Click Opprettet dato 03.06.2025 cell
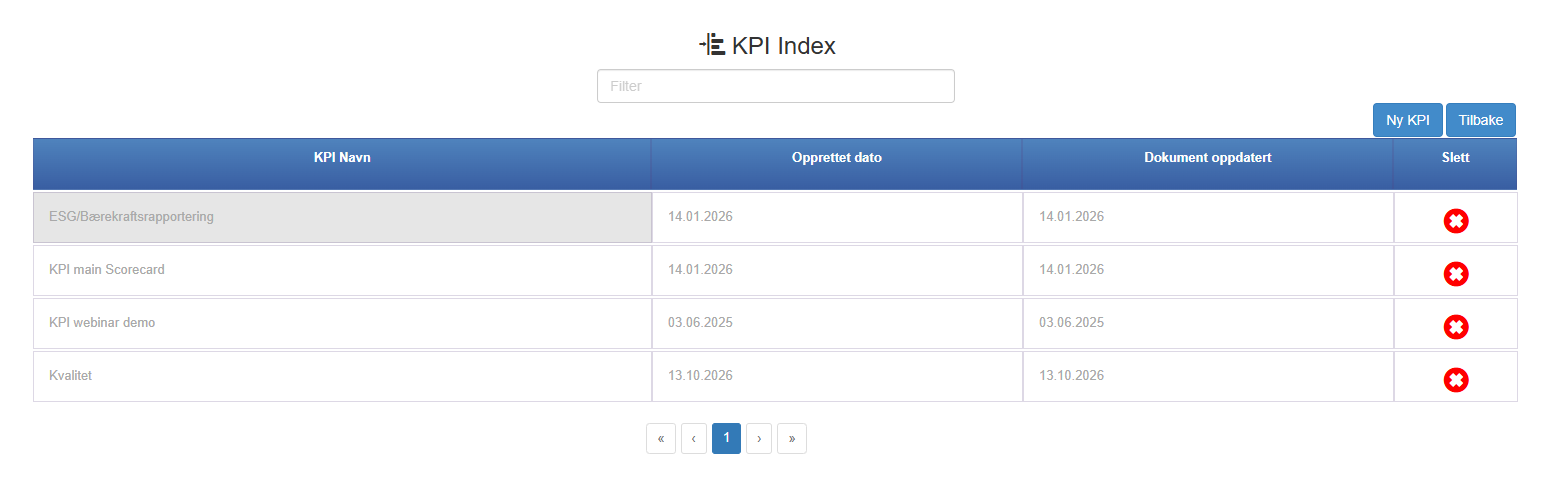1547x489 pixels. pyautogui.click(x=837, y=323)
